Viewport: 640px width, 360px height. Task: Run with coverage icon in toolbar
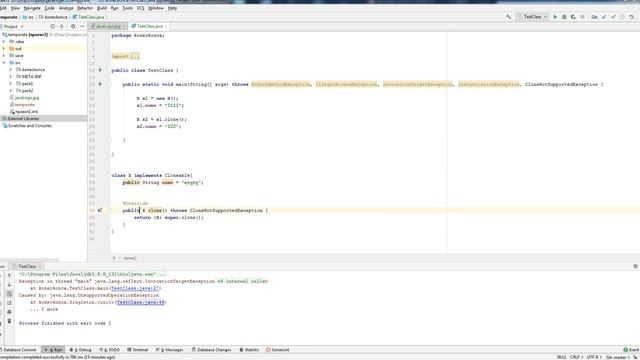tap(573, 17)
